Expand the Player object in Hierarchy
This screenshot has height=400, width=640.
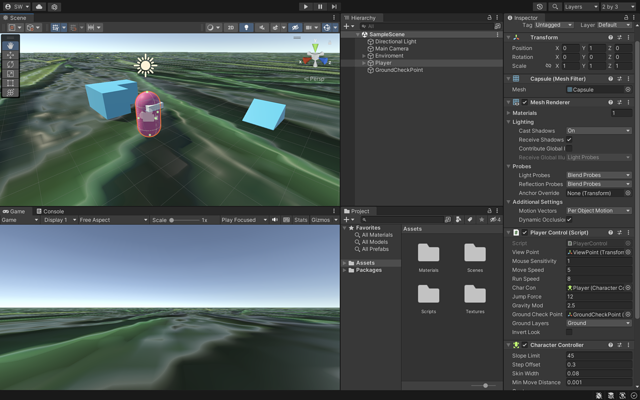[364, 63]
